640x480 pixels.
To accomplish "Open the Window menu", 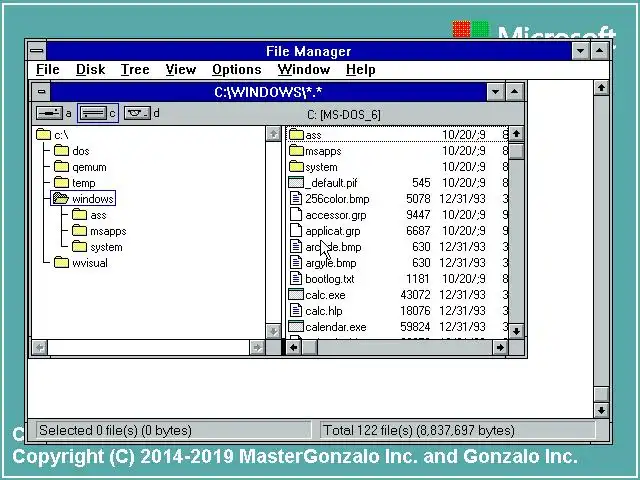I will point(304,70).
